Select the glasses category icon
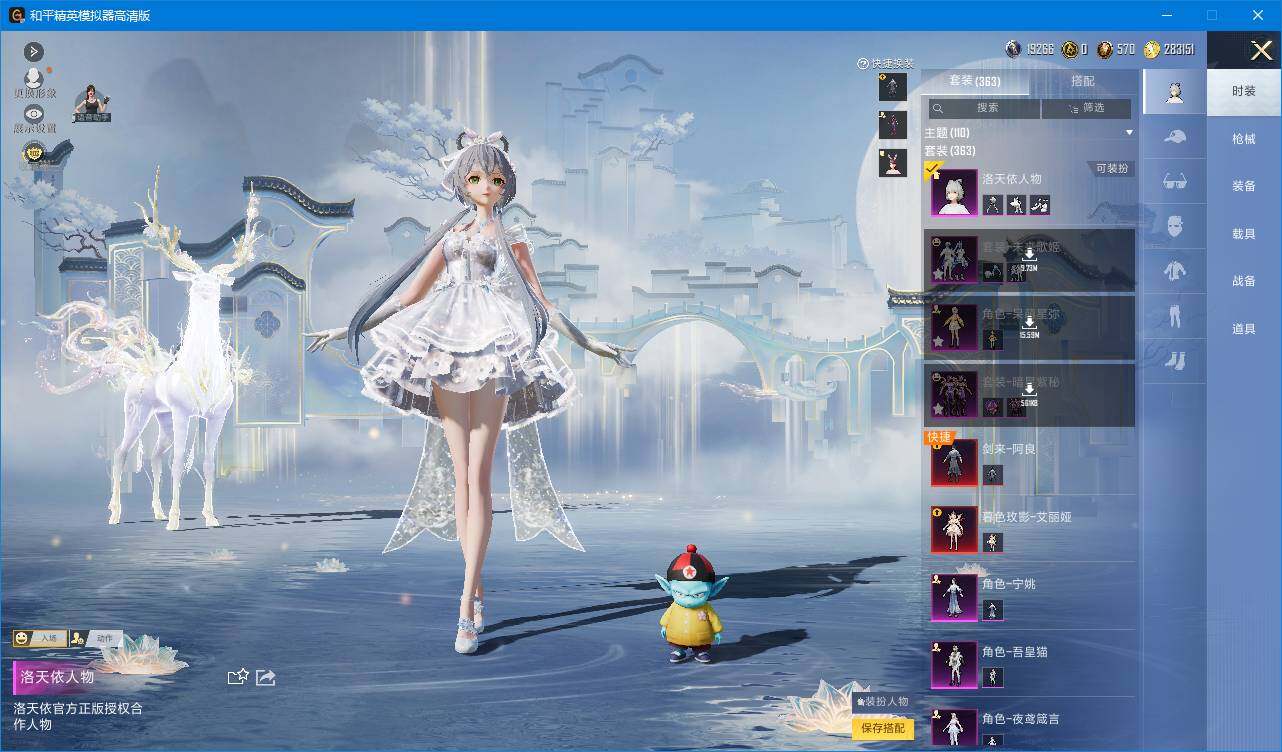 (1175, 182)
